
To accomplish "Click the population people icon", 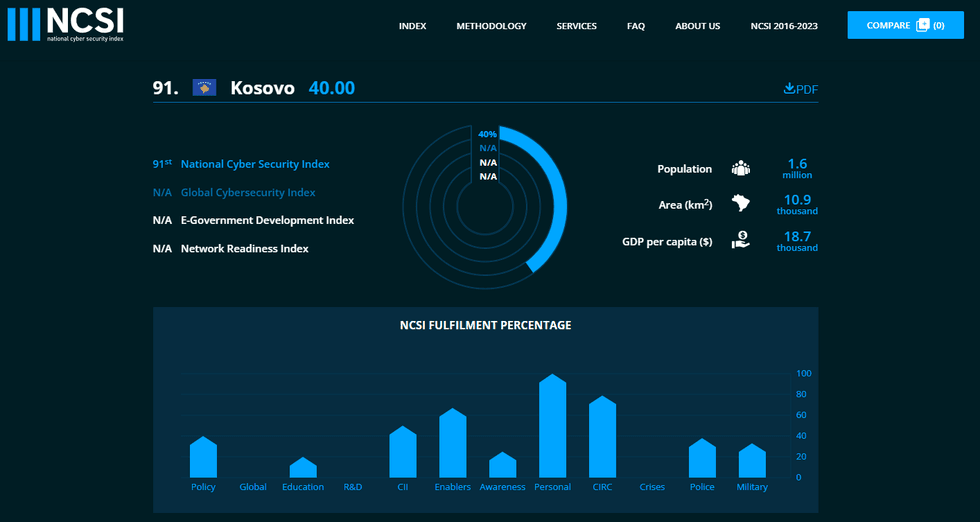I will click(x=741, y=169).
